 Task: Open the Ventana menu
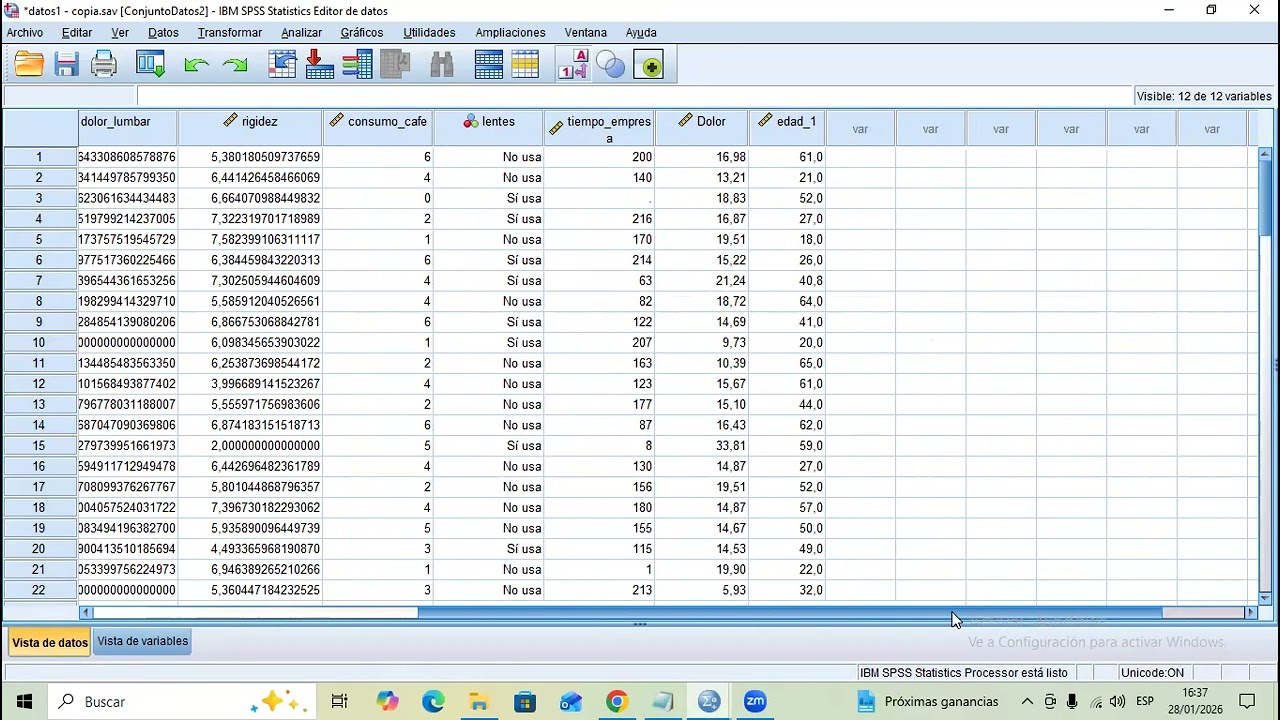click(x=586, y=33)
